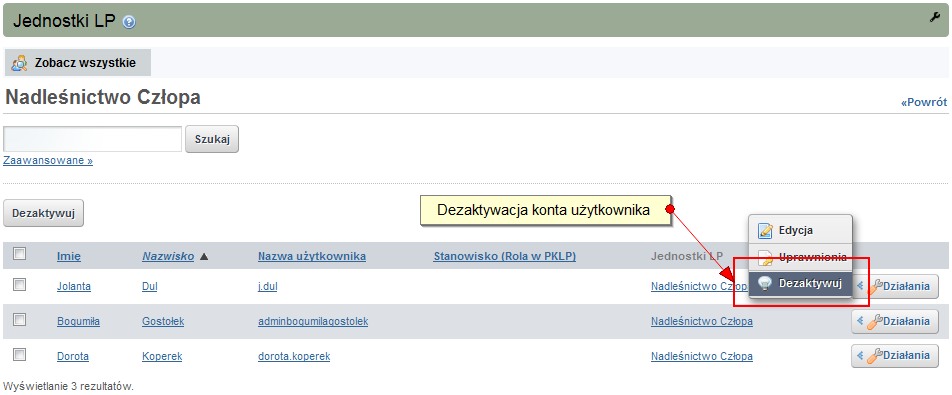Open the Dorota first name link
The image size is (952, 395).
73,357
